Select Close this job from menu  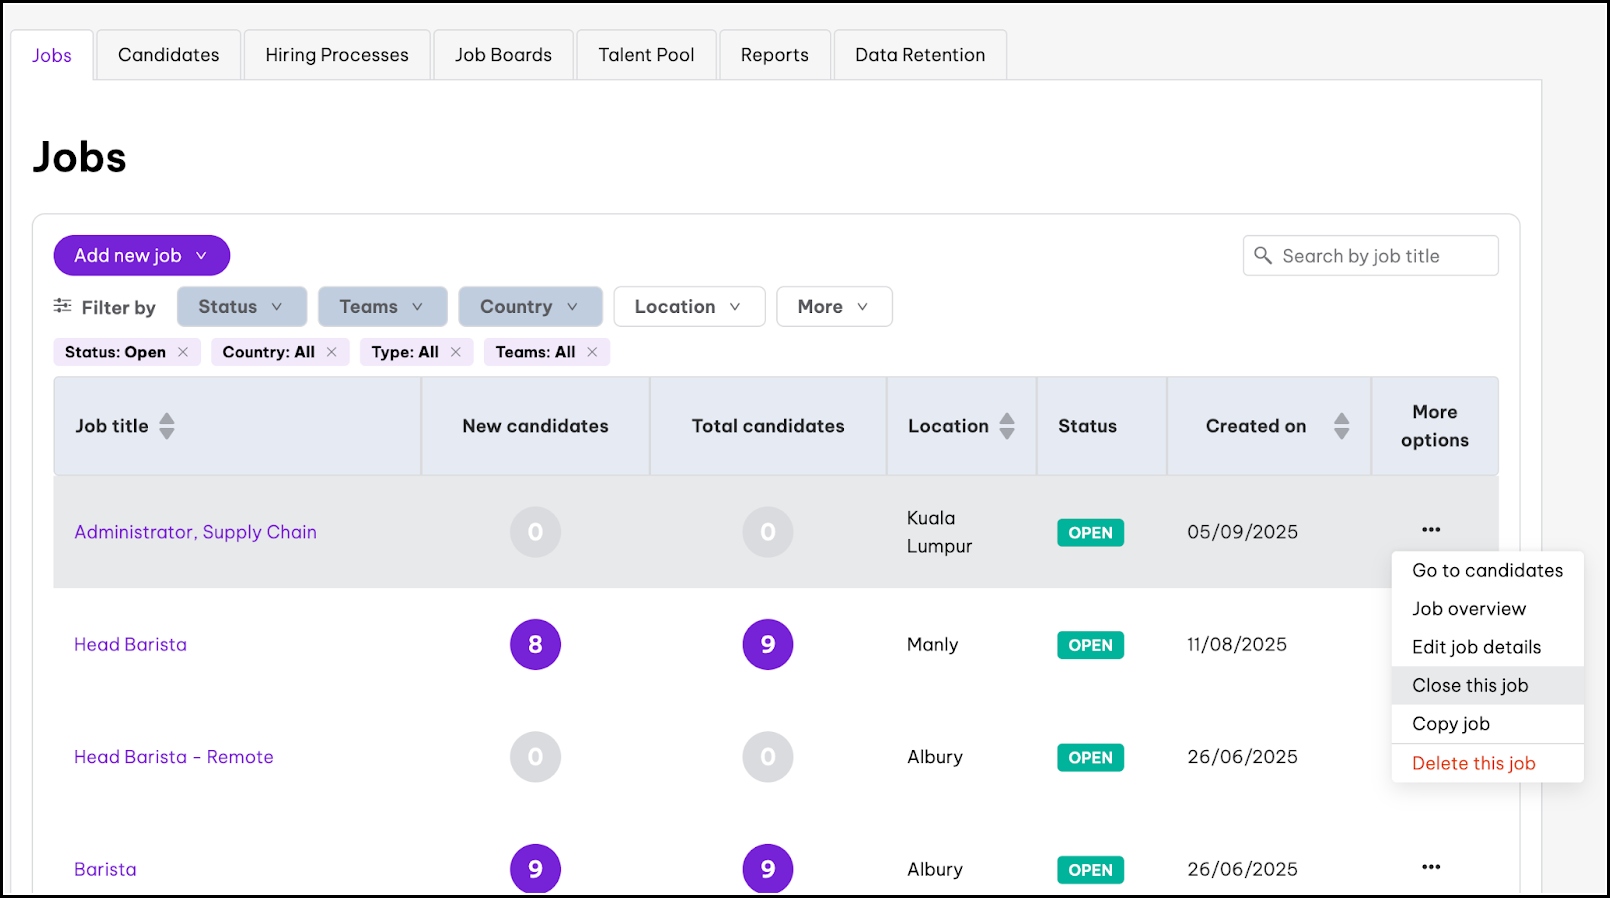1470,686
